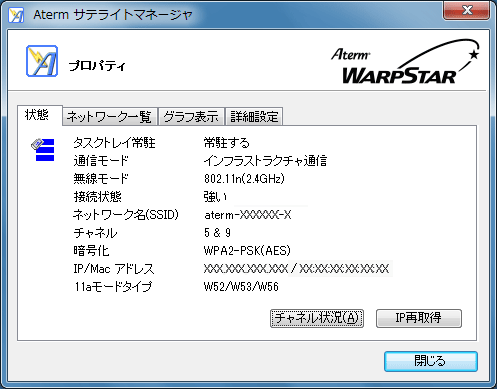This screenshot has width=497, height=389.
Task: Click the 接続状態 label
Action: (x=97, y=197)
